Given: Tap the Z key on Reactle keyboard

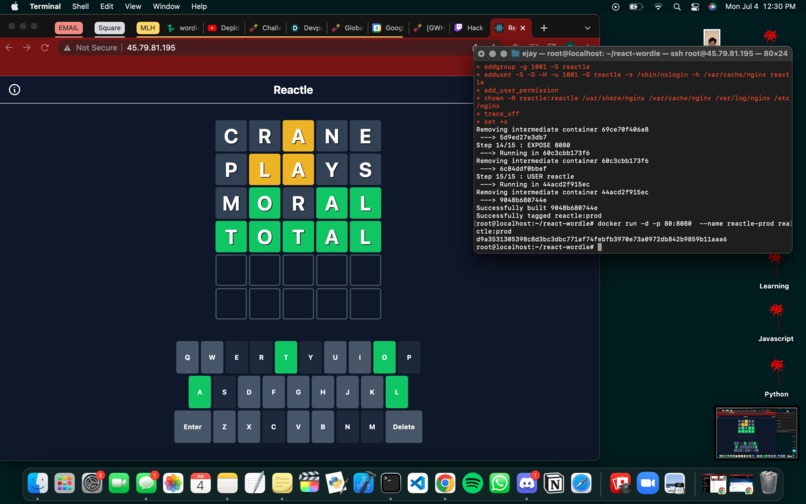Looking at the screenshot, I should 224,426.
